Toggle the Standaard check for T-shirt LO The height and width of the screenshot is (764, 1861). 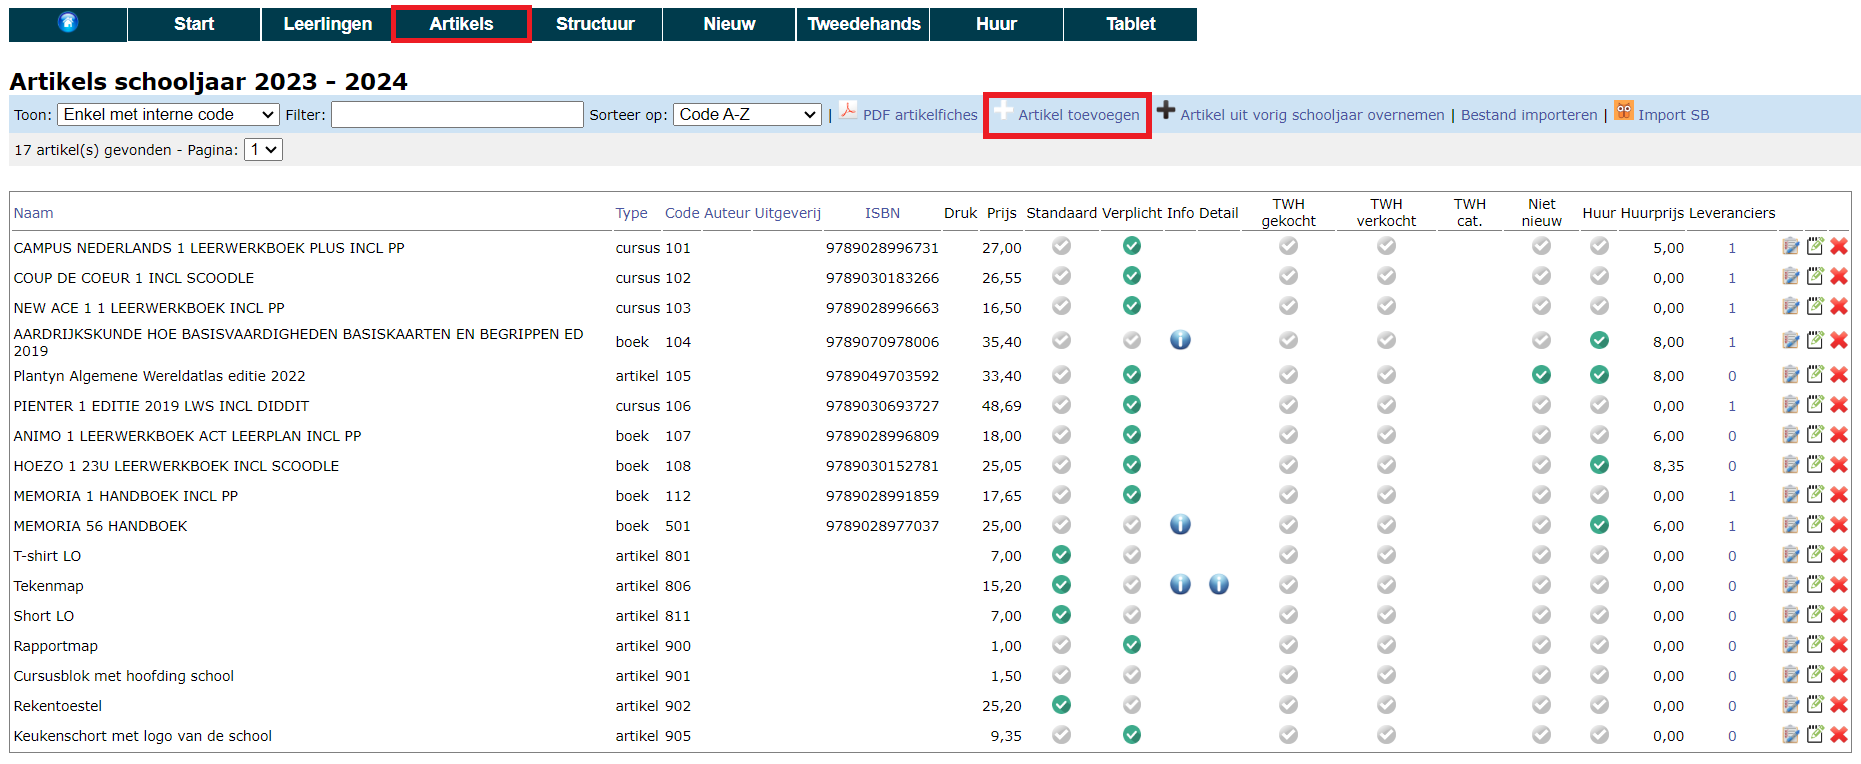(x=1061, y=554)
